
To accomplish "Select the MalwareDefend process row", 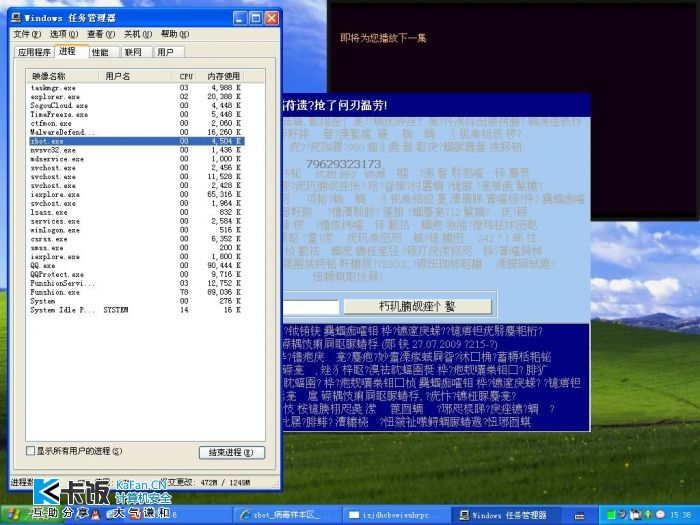I will pos(60,132).
